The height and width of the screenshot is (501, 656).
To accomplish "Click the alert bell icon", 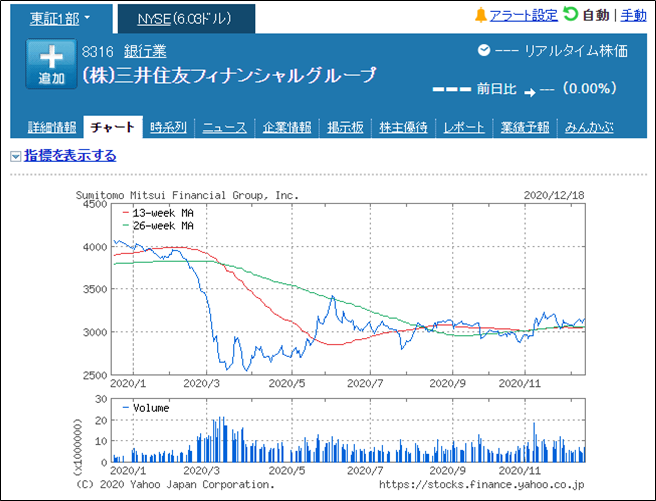I will tap(481, 15).
